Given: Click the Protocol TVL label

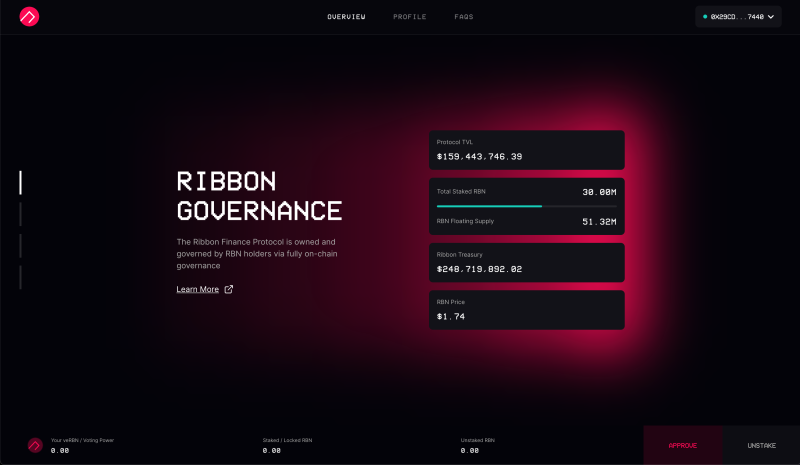Looking at the screenshot, I should 455,142.
